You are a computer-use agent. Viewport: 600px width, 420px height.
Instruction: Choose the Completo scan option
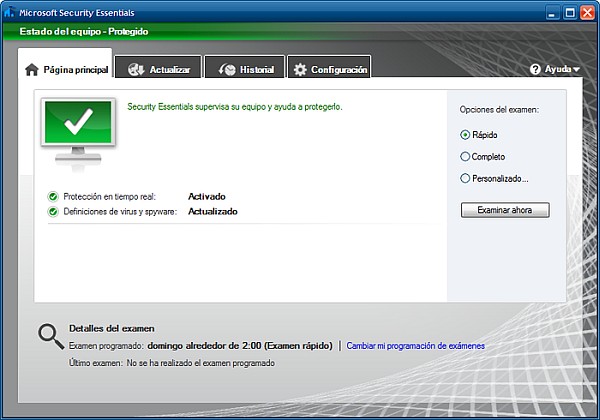click(x=465, y=156)
